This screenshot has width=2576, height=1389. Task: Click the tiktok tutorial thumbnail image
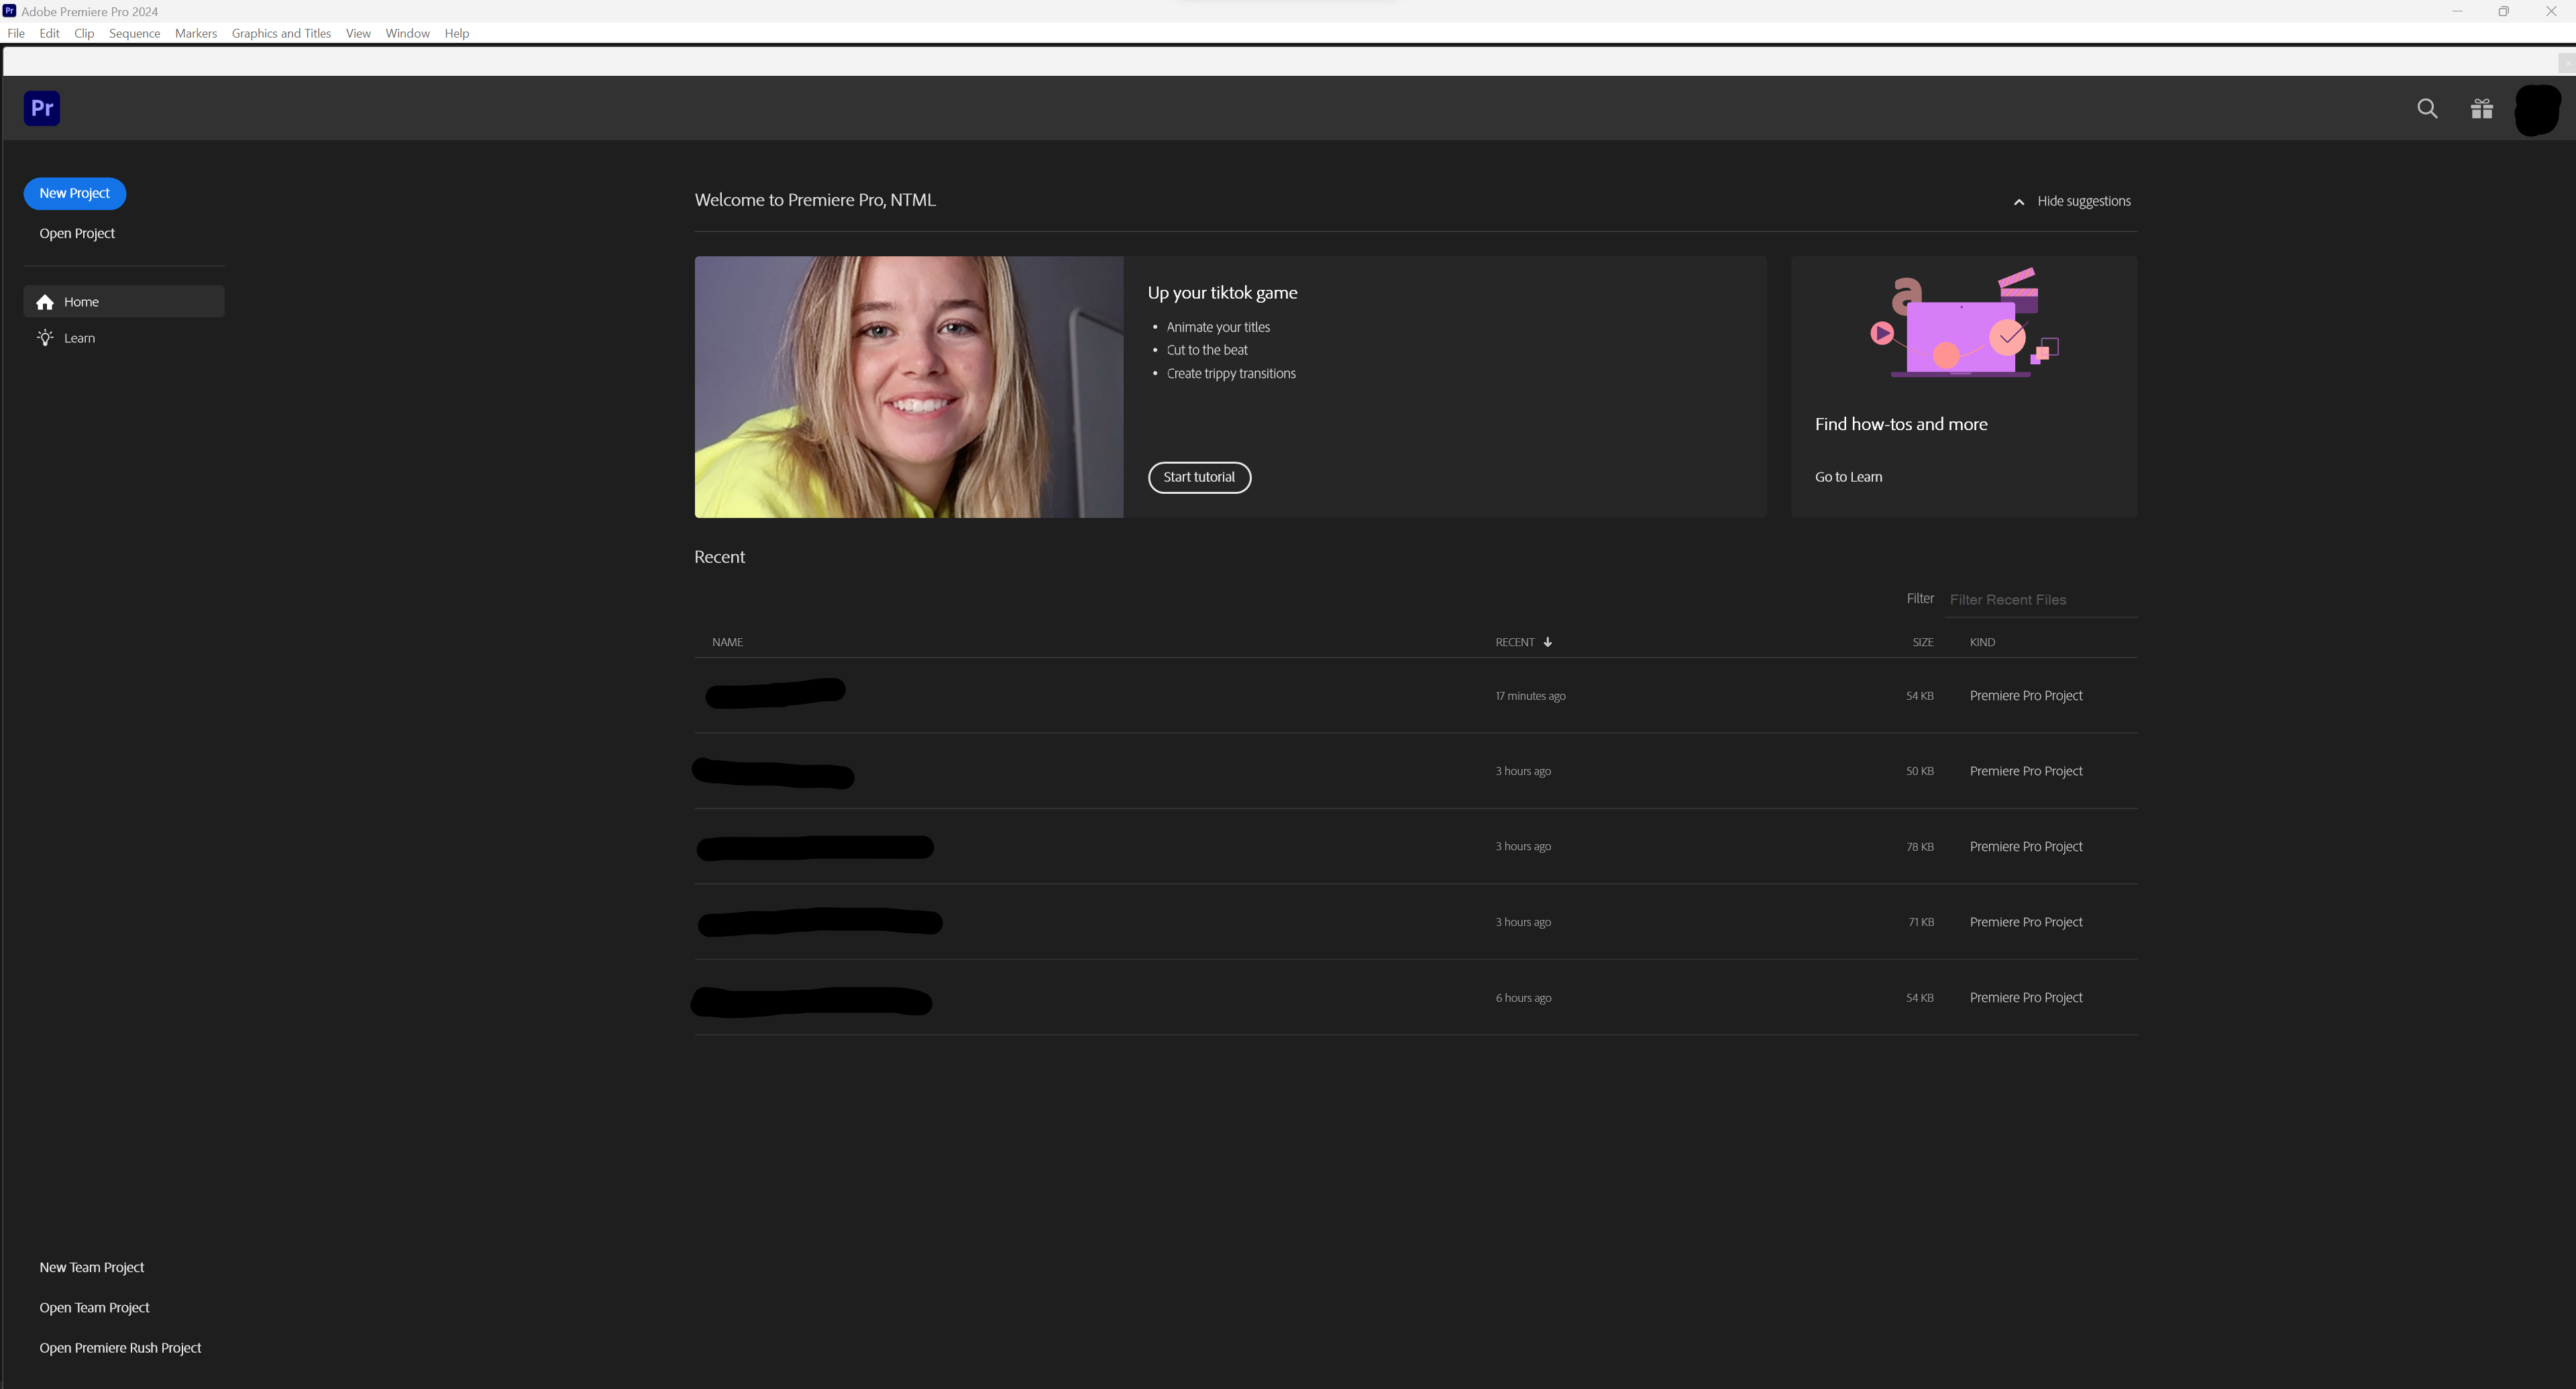[x=908, y=387]
